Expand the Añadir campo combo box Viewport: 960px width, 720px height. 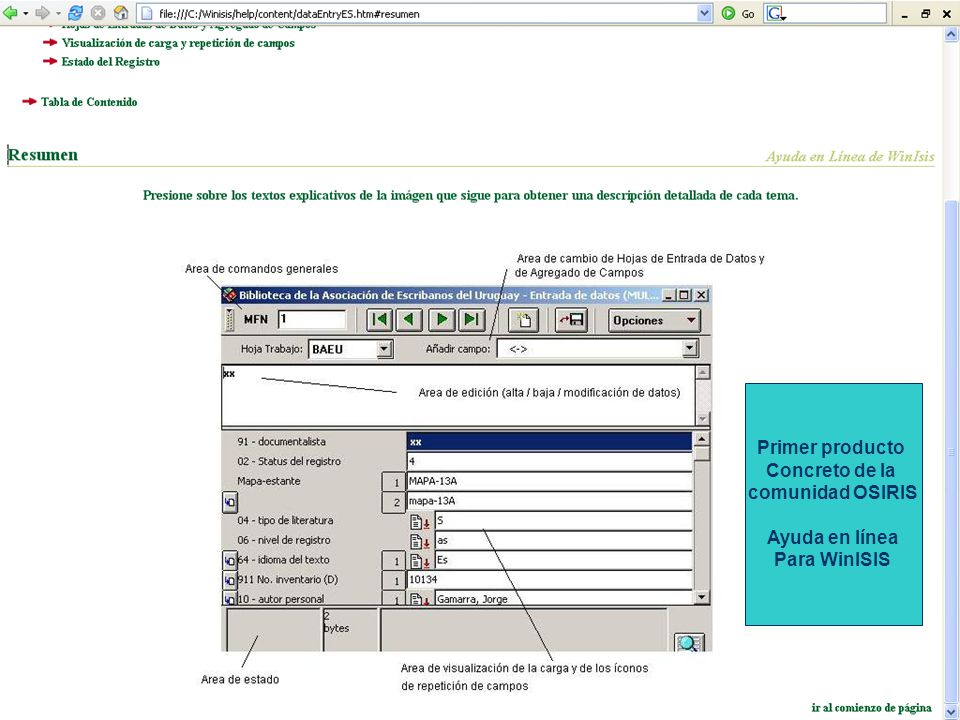[690, 349]
